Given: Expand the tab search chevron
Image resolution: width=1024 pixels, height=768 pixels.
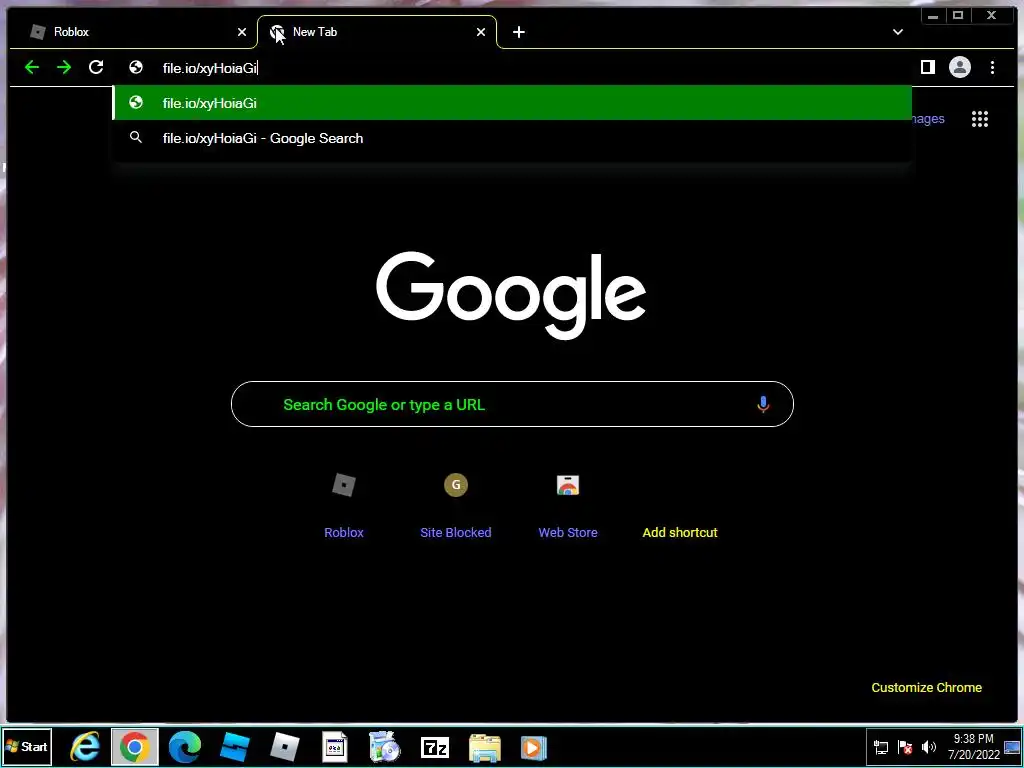Looking at the screenshot, I should (898, 32).
